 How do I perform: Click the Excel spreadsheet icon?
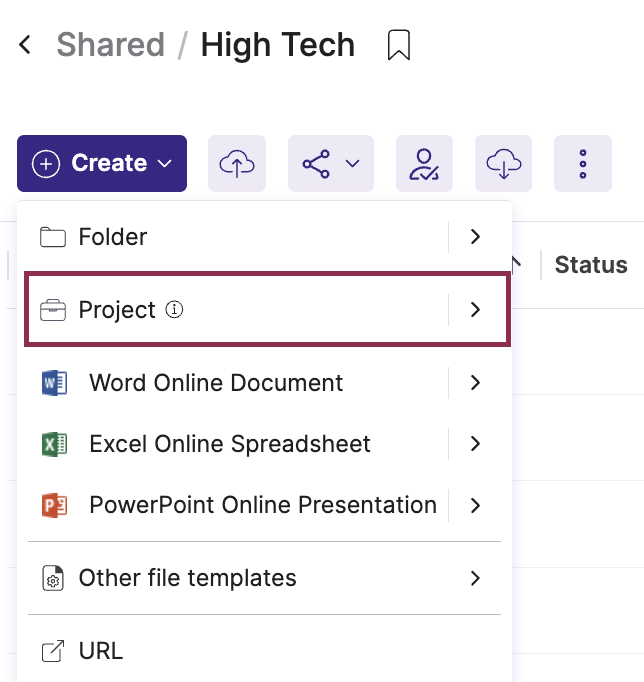tap(54, 444)
